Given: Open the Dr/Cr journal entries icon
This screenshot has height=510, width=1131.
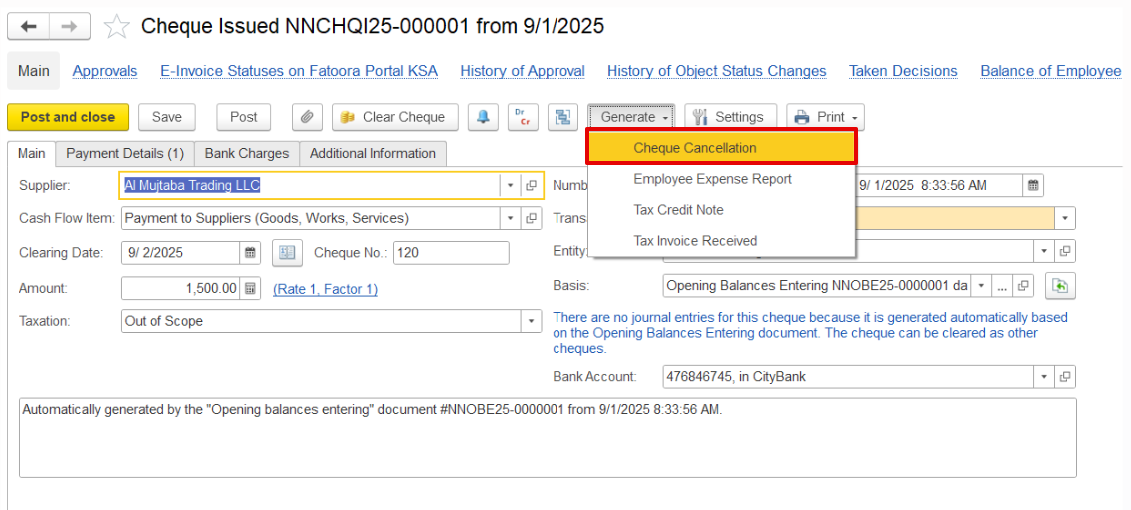Looking at the screenshot, I should (523, 117).
